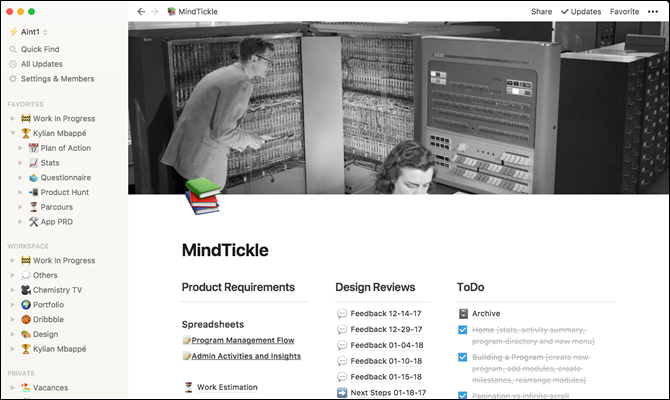The image size is (670, 400).
Task: Expand Chemistry TV in Workspace
Action: (x=12, y=290)
